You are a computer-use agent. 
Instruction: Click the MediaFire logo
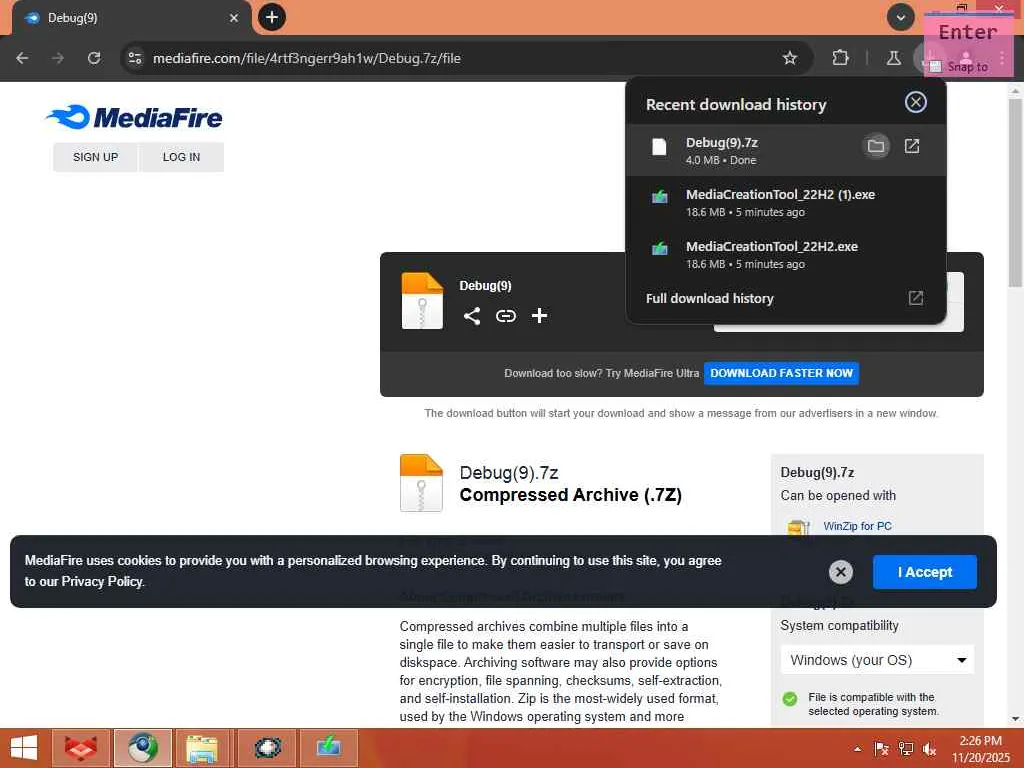point(134,118)
